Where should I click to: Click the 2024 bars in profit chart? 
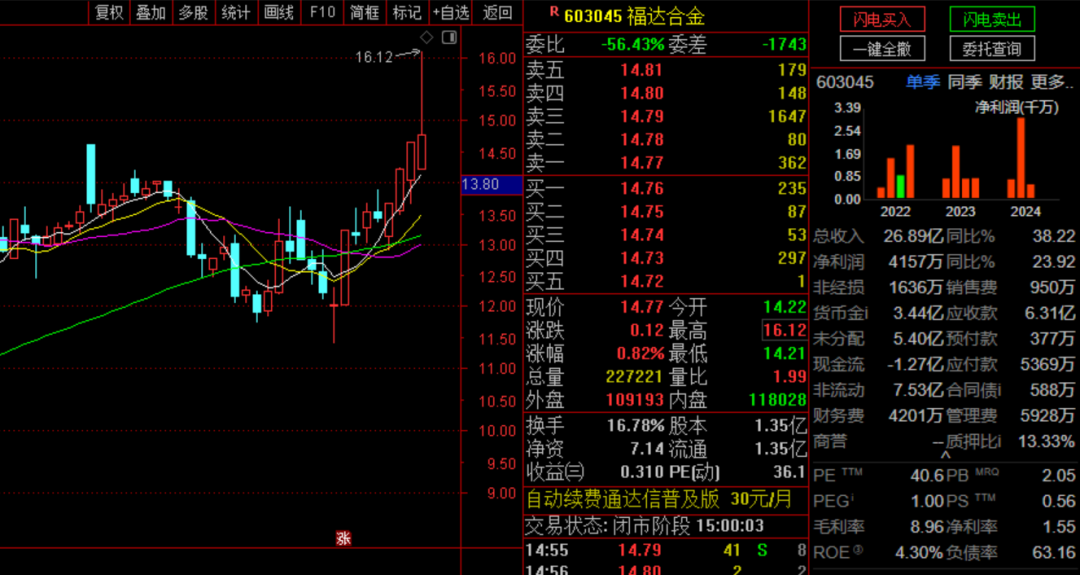(1021, 158)
